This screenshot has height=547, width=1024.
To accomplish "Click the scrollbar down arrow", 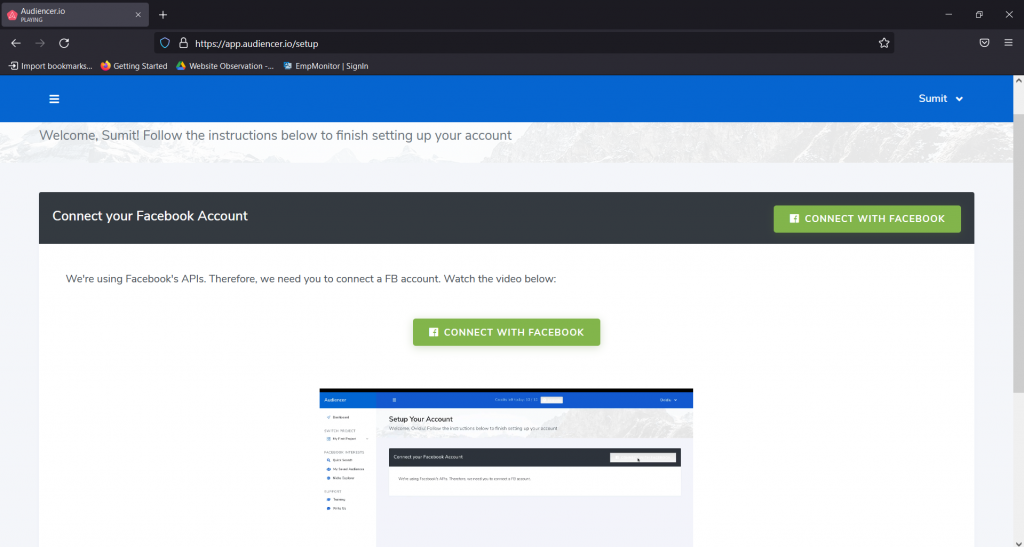I will point(1018,542).
